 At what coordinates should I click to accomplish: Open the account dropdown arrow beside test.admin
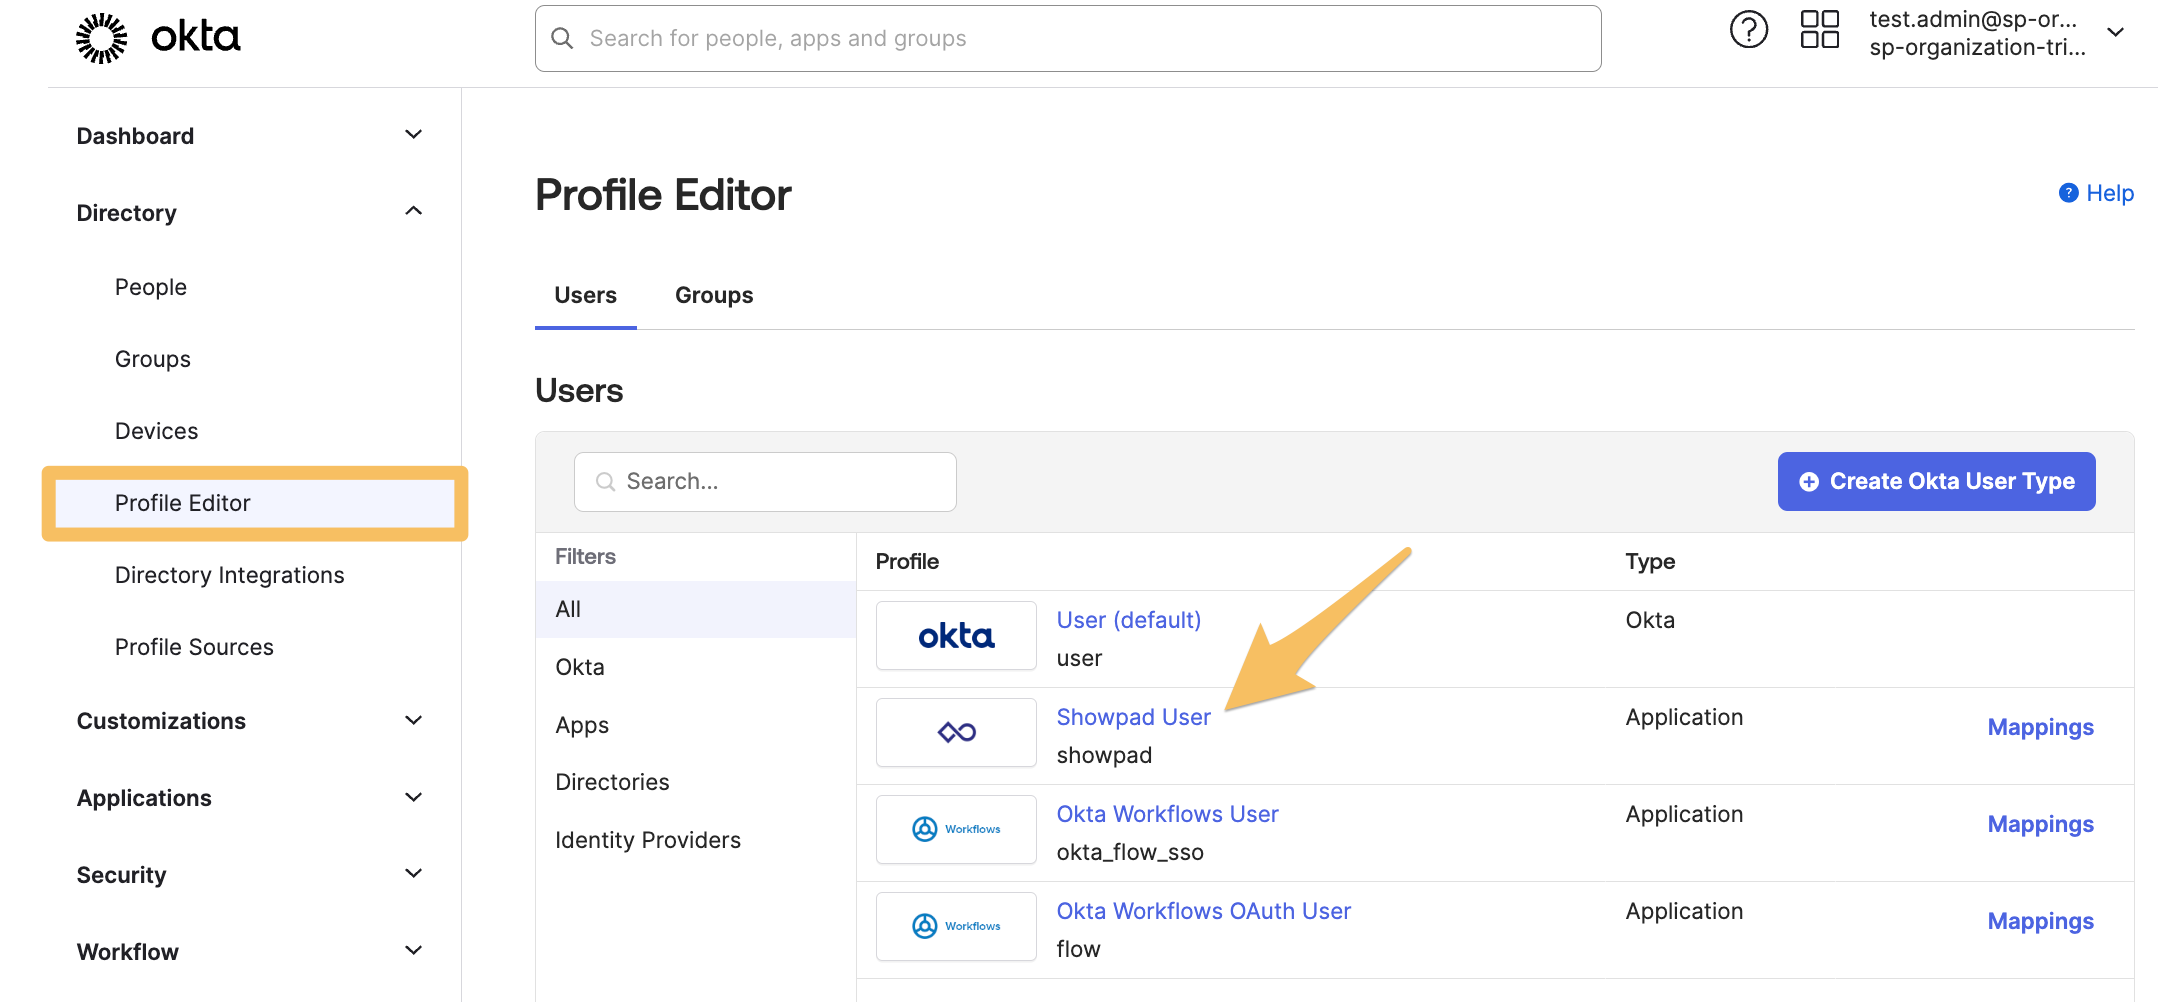pyautogui.click(x=2115, y=33)
